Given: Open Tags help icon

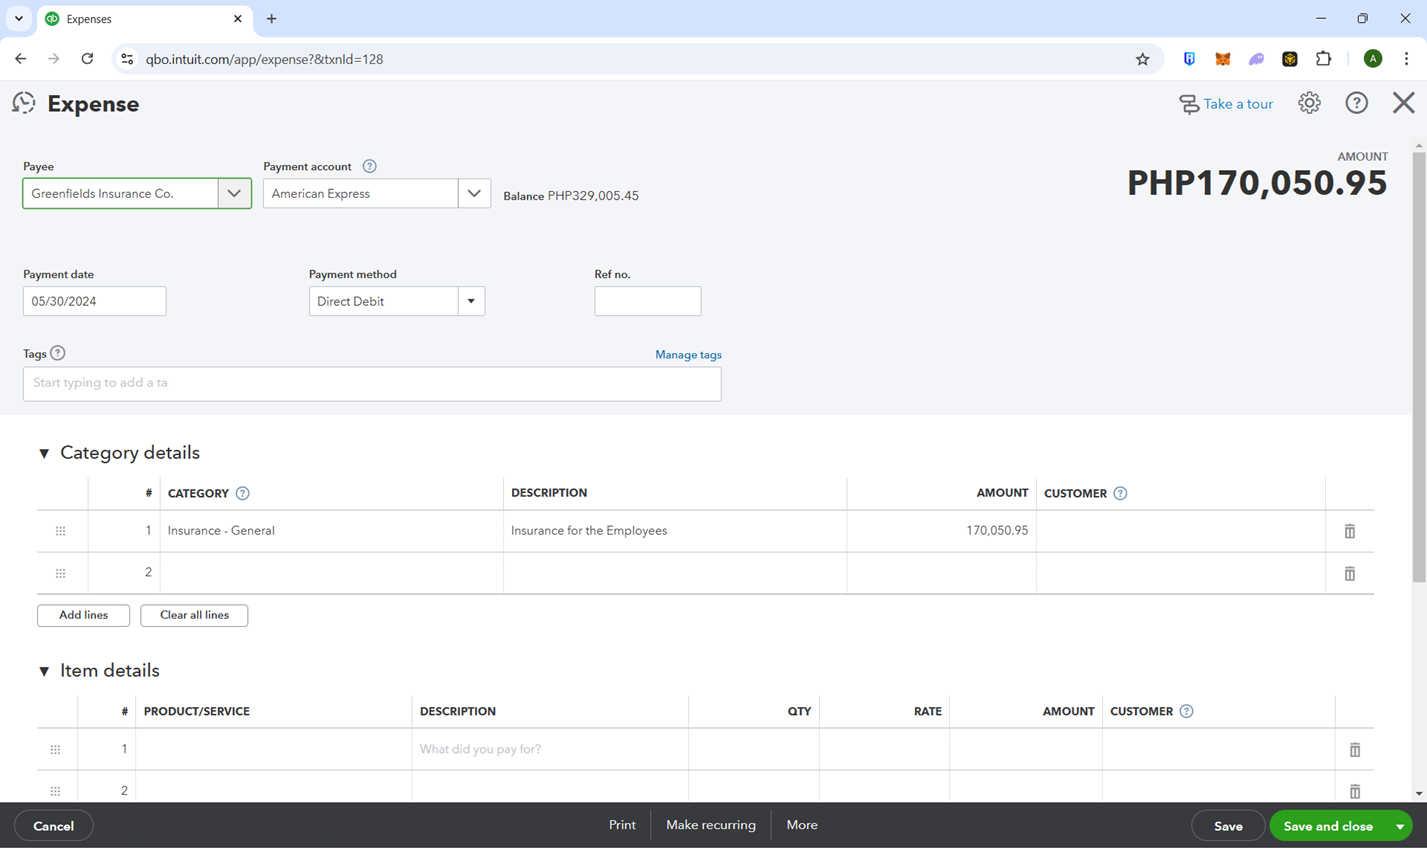Looking at the screenshot, I should point(58,353).
